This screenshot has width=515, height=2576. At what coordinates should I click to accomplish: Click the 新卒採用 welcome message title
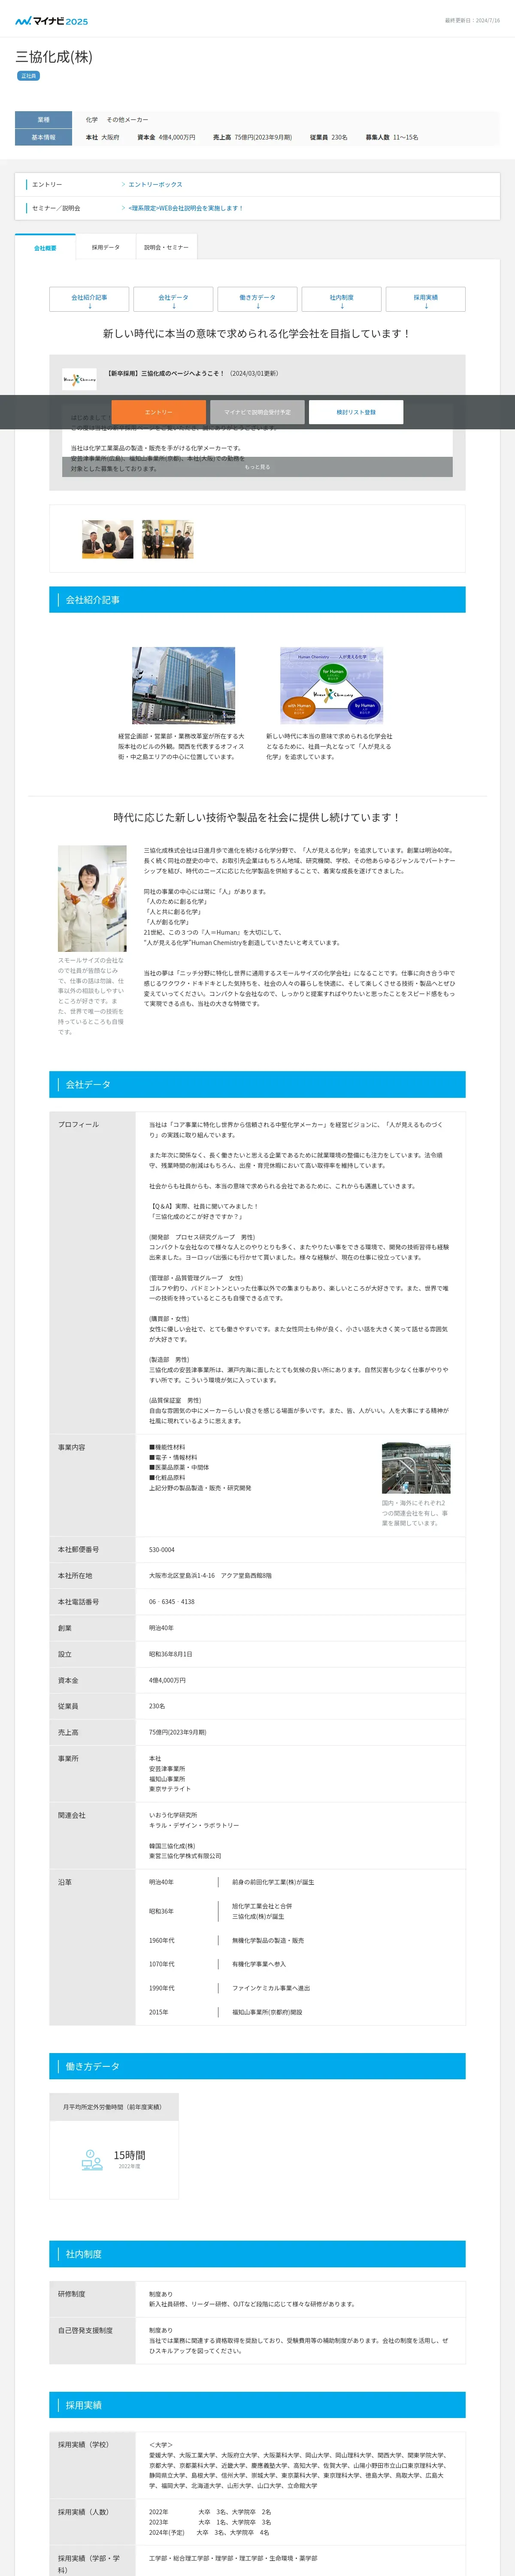pyautogui.click(x=166, y=373)
